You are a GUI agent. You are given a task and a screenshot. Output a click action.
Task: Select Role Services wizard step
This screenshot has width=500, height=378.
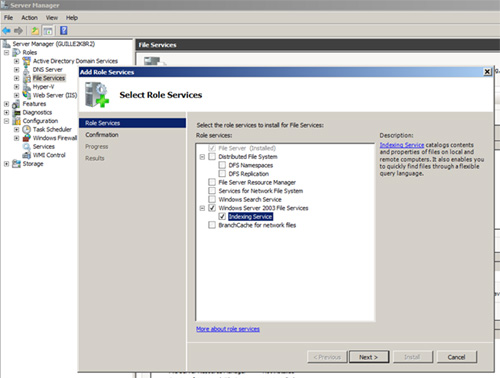pos(132,123)
